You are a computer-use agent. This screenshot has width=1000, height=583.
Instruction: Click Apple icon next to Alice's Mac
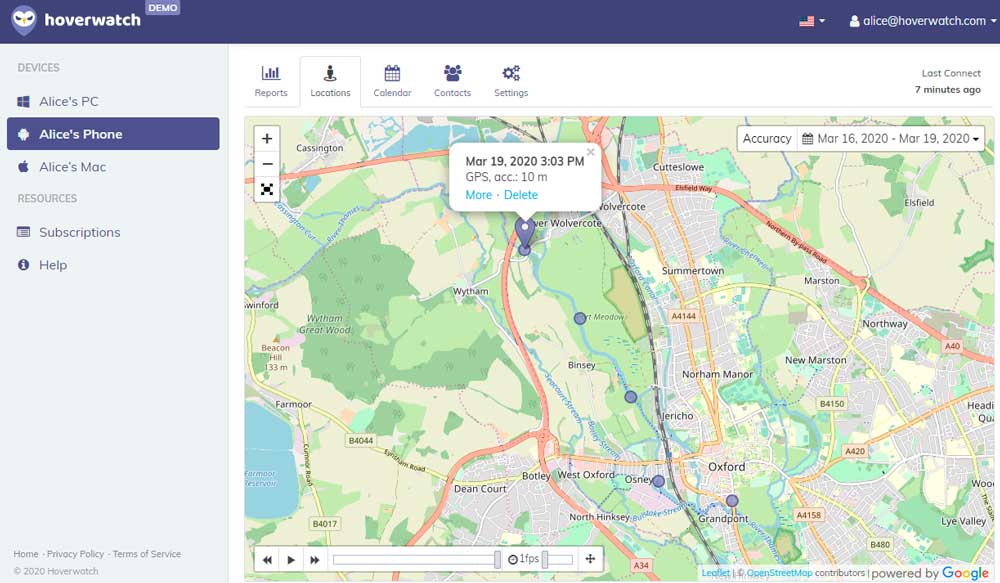pos(24,166)
